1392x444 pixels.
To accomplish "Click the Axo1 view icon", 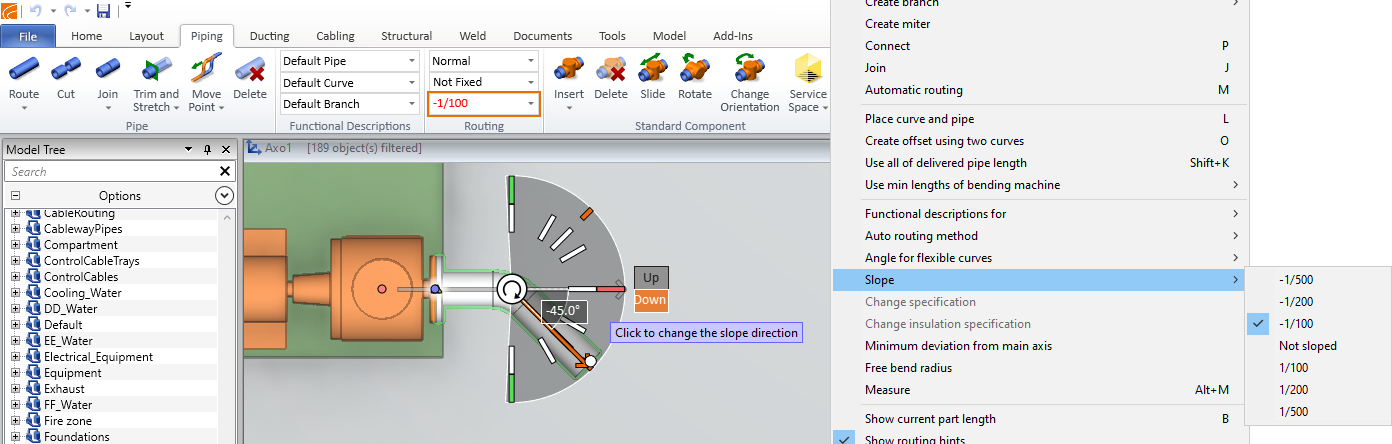I will [253, 148].
